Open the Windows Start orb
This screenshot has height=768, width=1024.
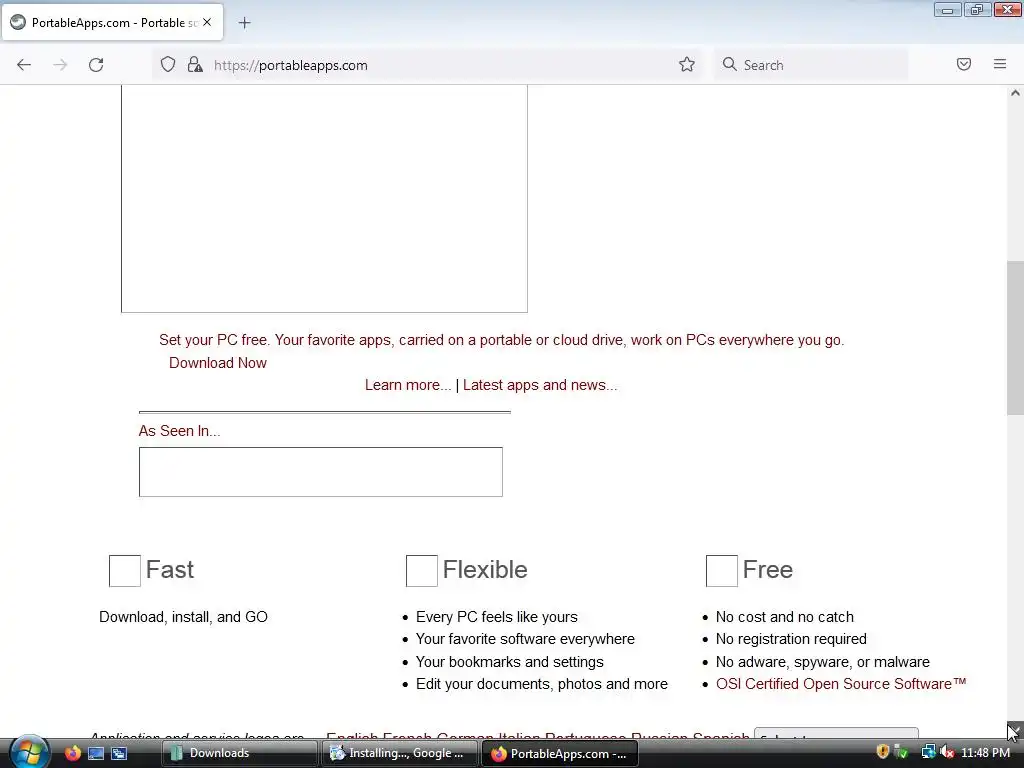click(x=29, y=752)
